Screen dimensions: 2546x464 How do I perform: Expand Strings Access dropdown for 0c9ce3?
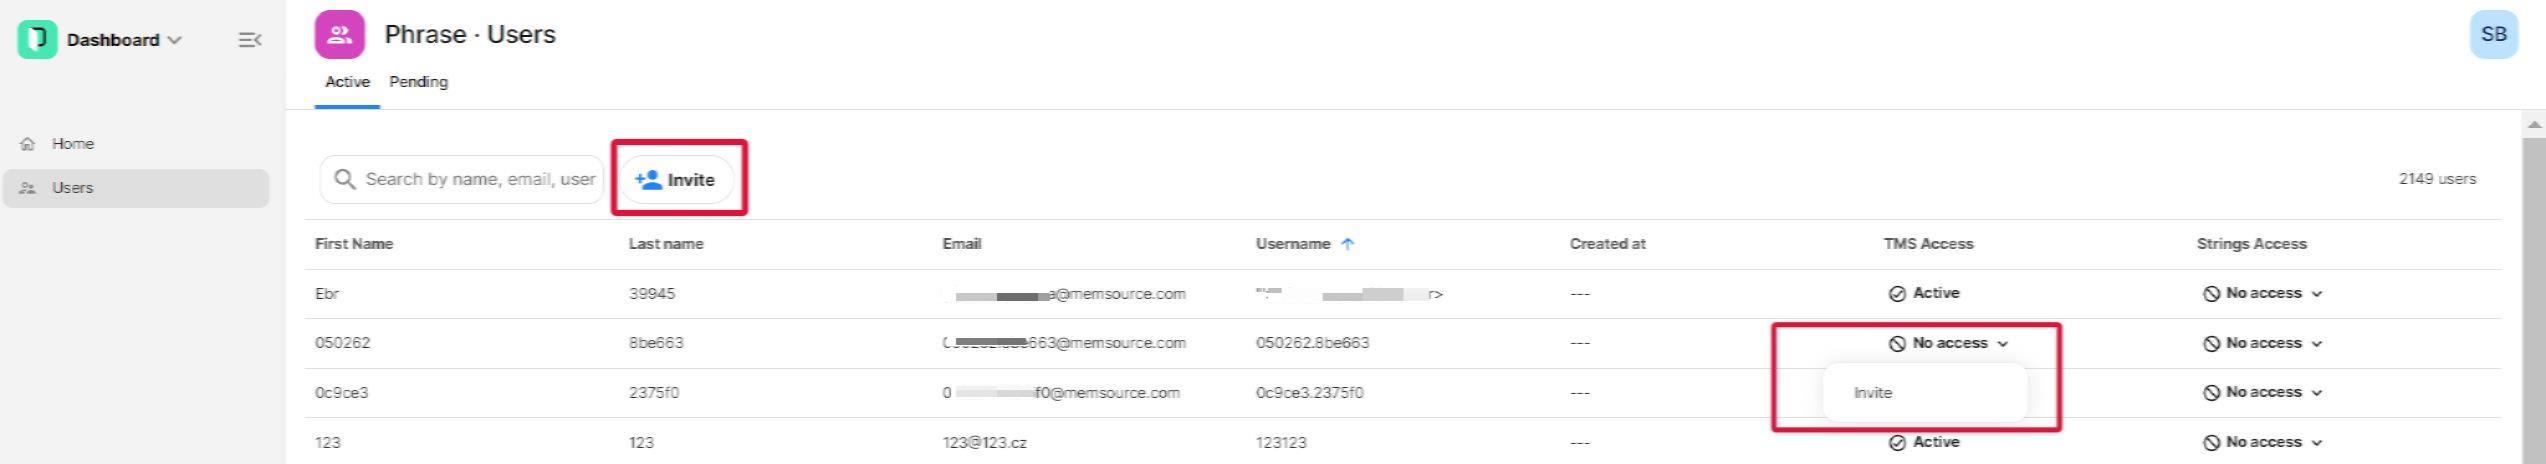tap(2262, 393)
